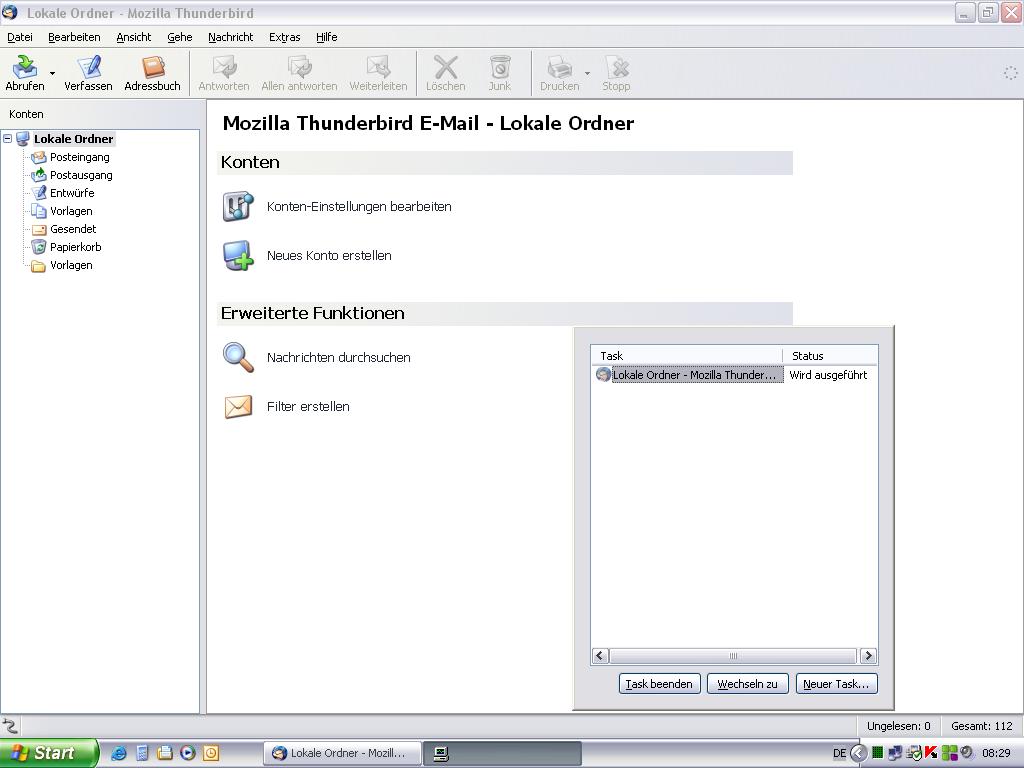
Task: Click the DE language indicator
Action: pos(839,754)
